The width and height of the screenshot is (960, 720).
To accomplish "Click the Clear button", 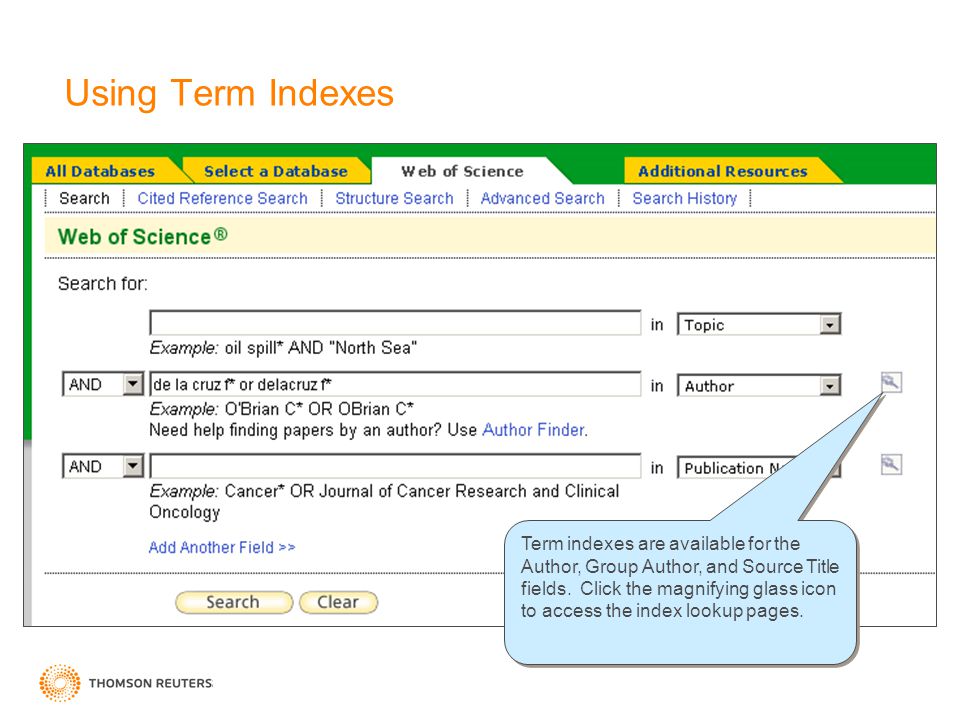I will [x=338, y=602].
